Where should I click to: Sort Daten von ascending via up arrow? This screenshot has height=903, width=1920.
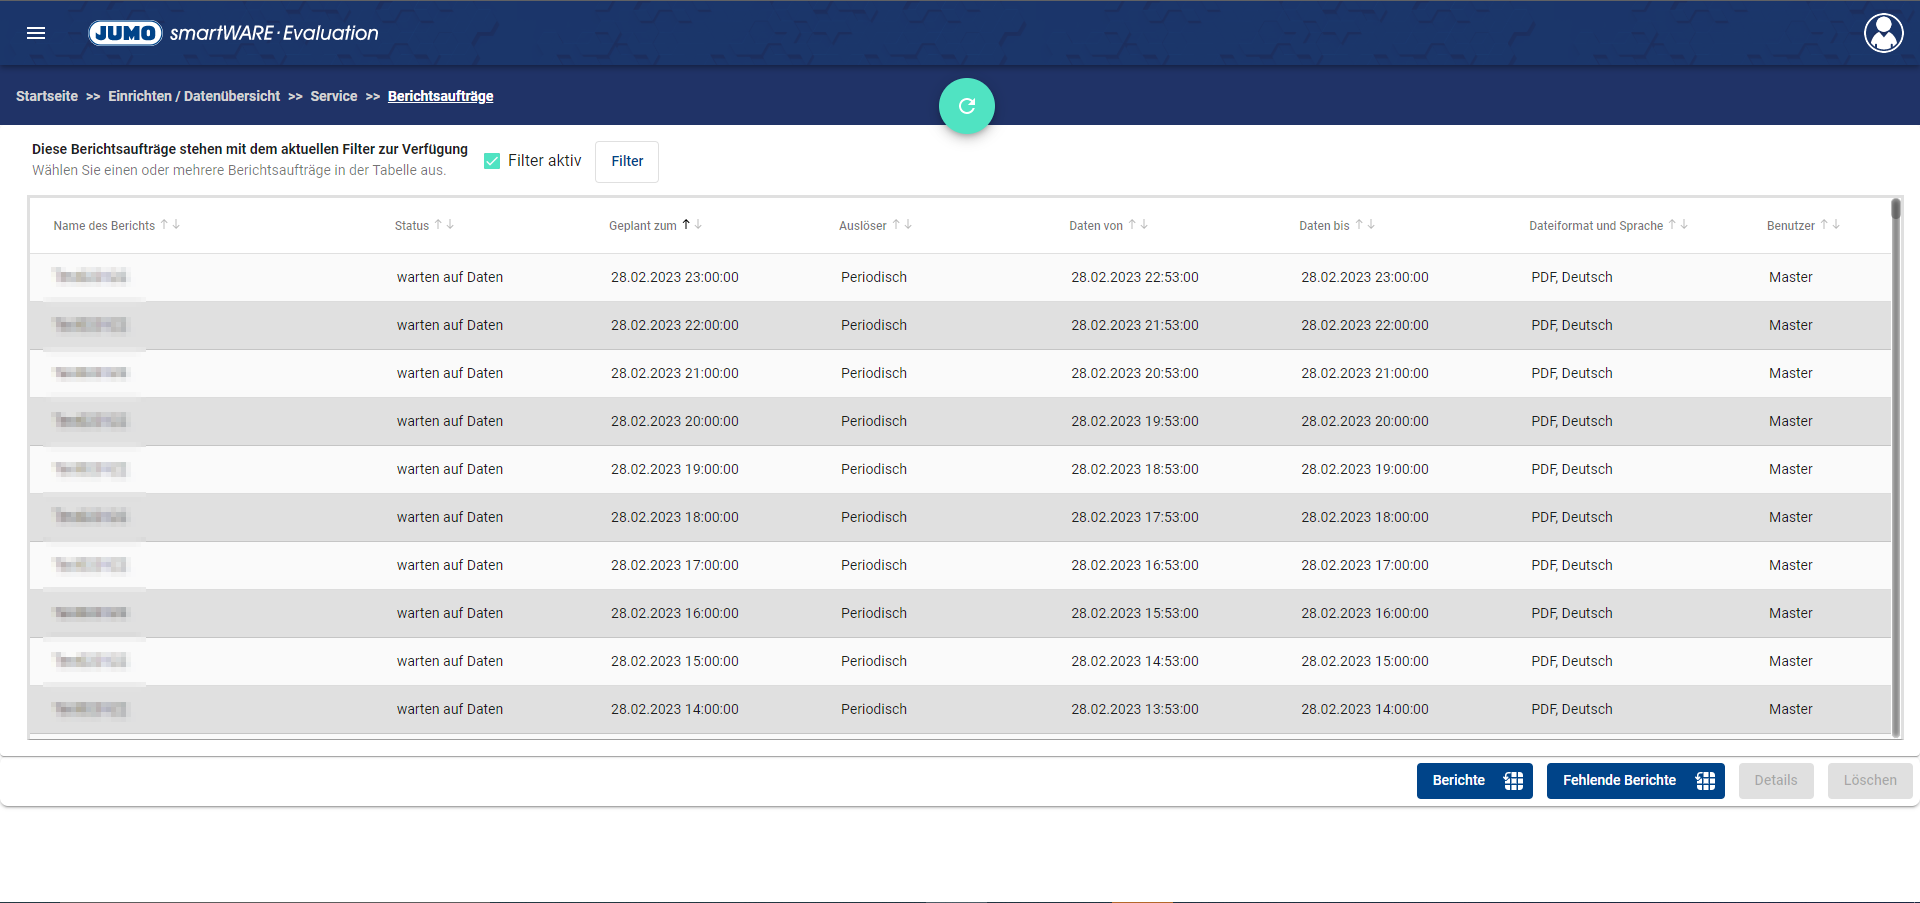point(1132,225)
